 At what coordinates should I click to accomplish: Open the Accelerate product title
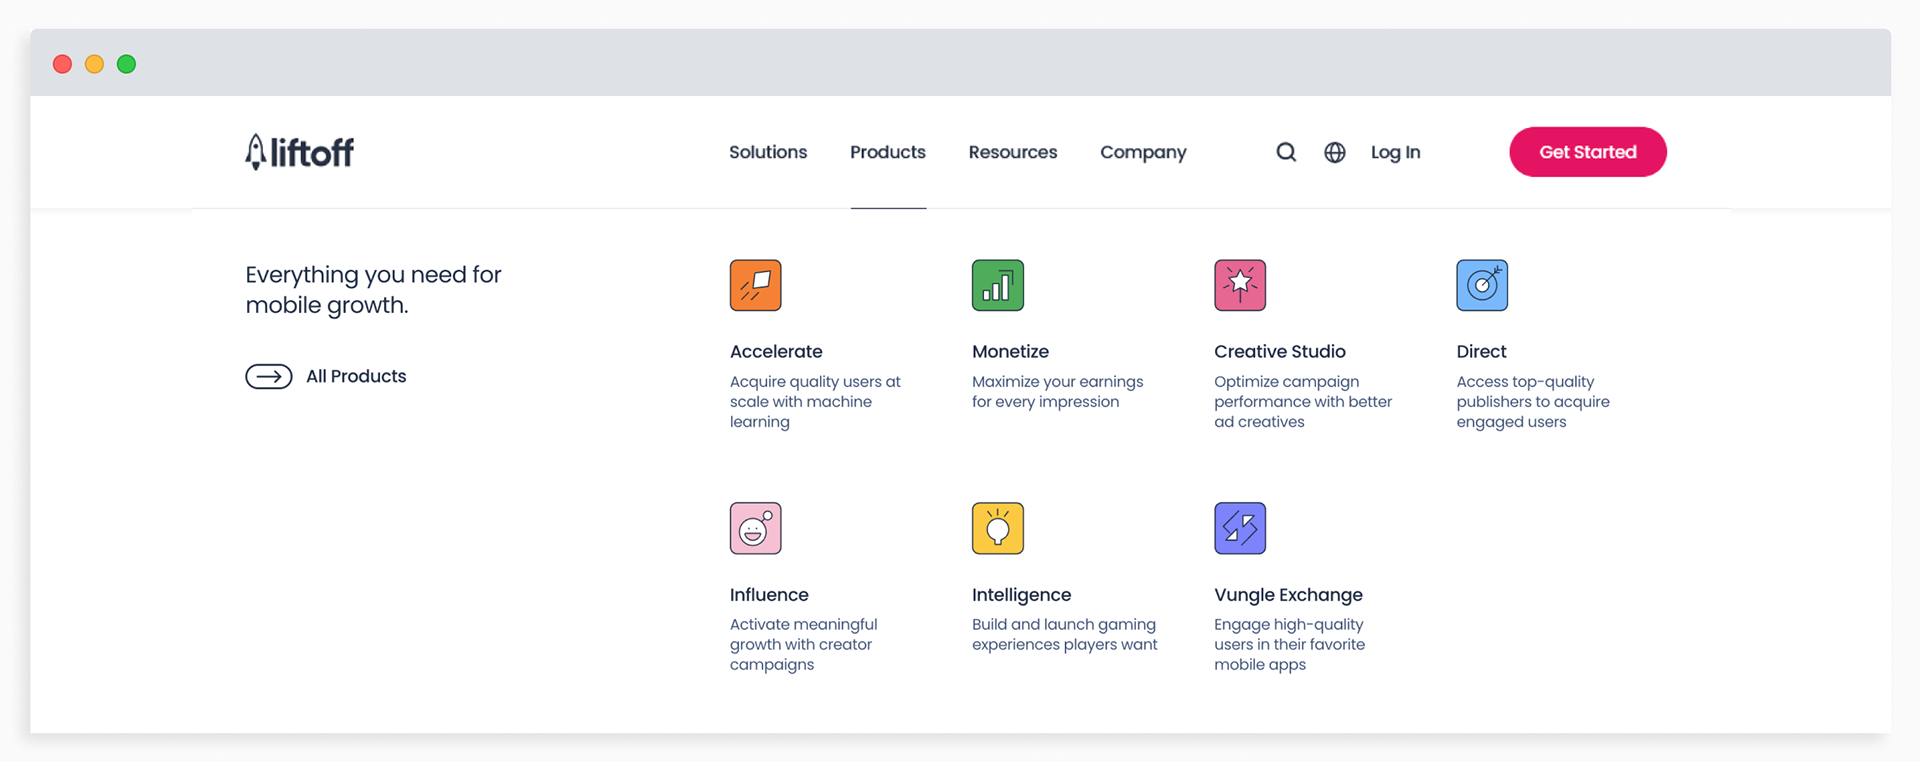tap(776, 351)
